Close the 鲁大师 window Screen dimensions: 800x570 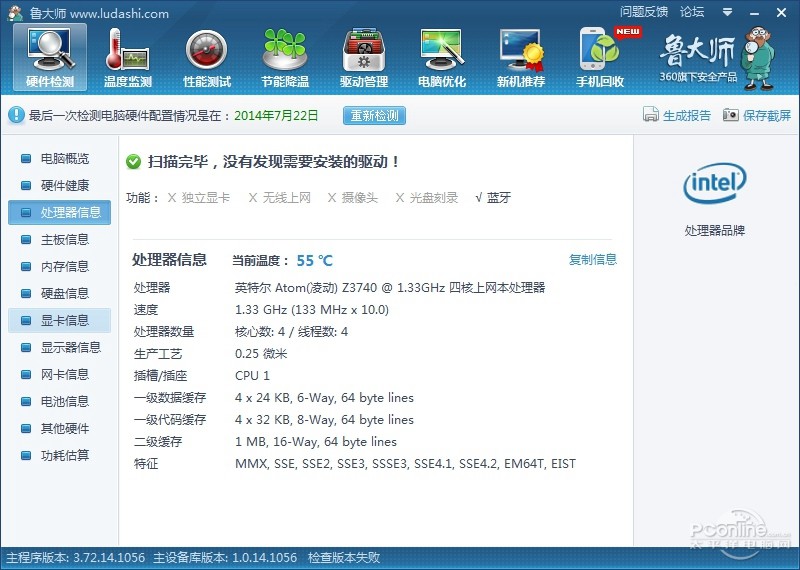click(781, 13)
